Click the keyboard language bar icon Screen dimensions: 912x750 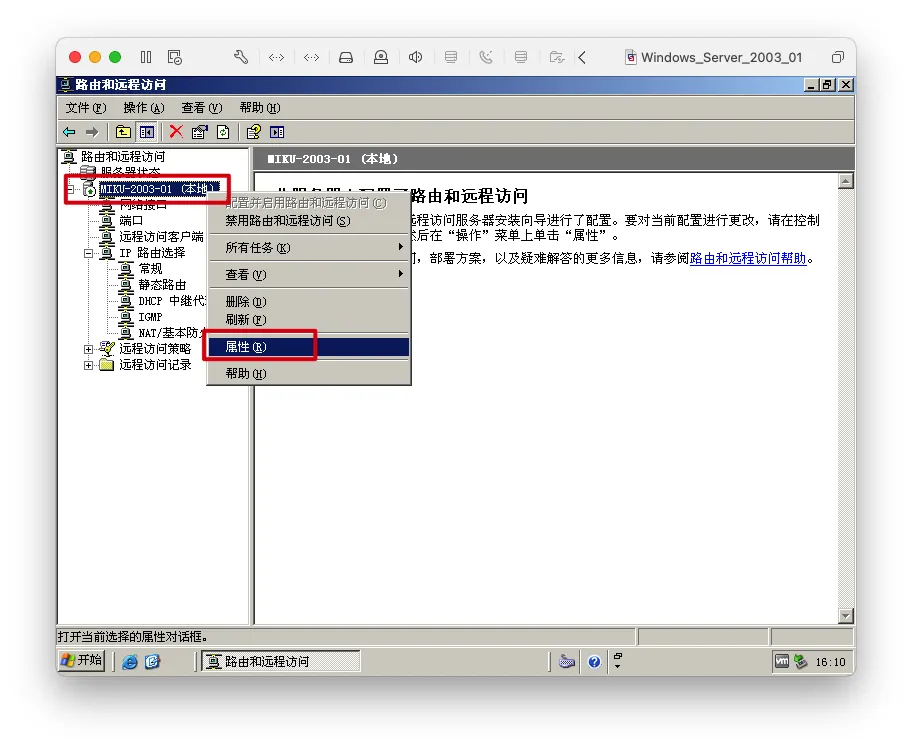click(567, 662)
